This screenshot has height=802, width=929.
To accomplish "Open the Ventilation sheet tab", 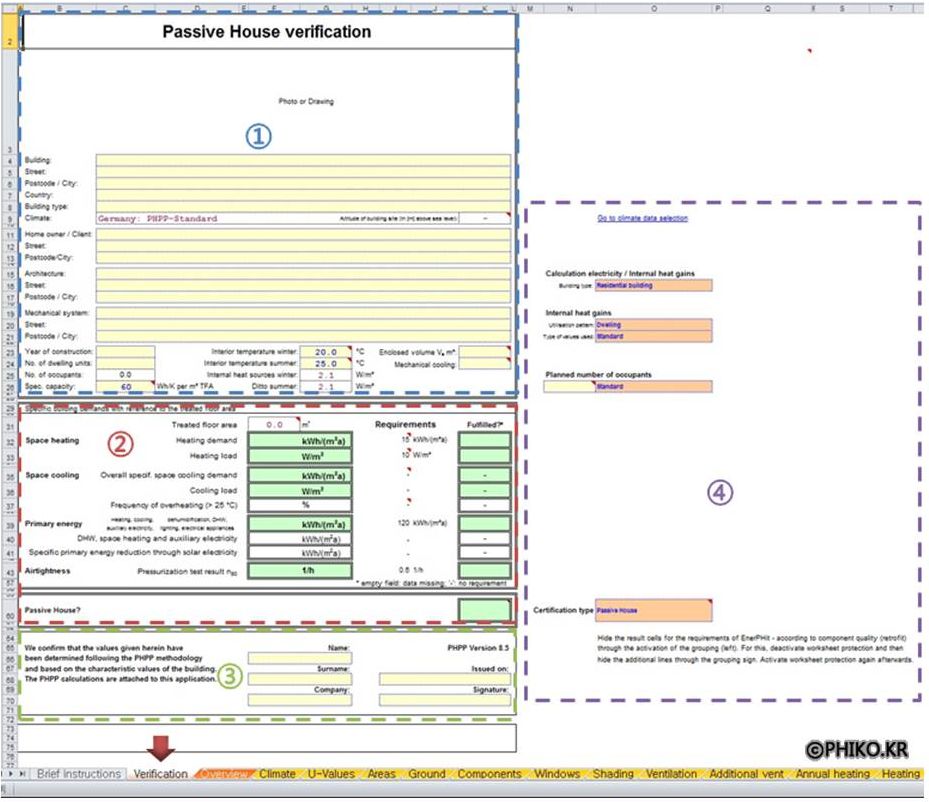I will pyautogui.click(x=671, y=774).
